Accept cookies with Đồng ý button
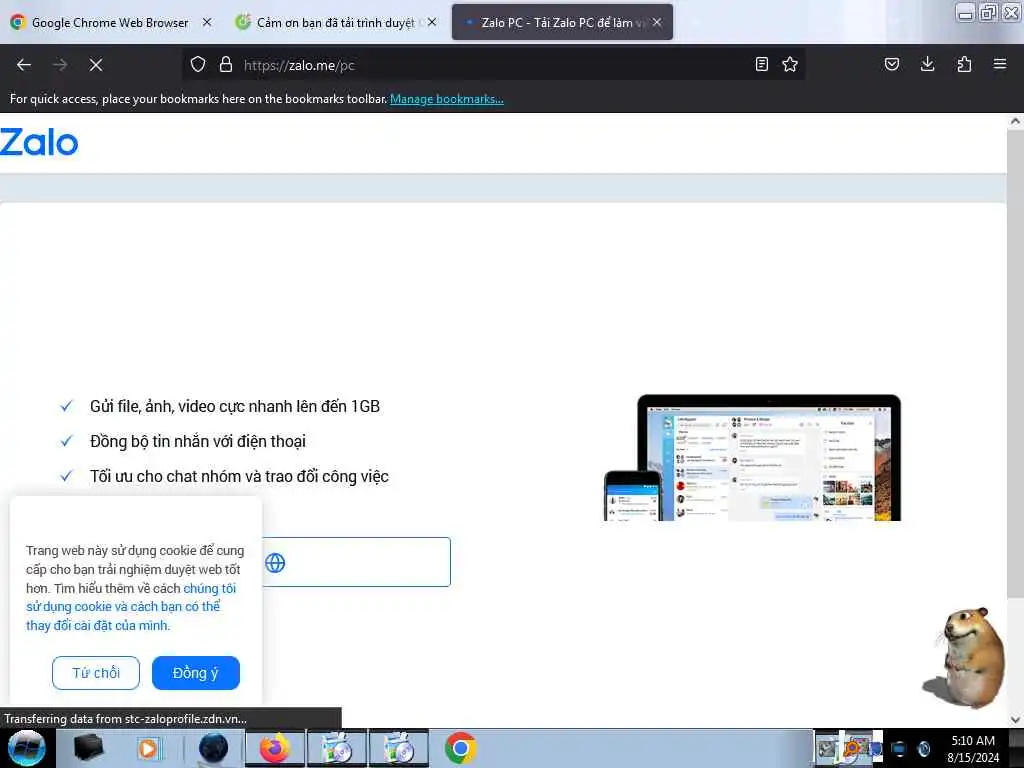The height and width of the screenshot is (768, 1024). 196,673
